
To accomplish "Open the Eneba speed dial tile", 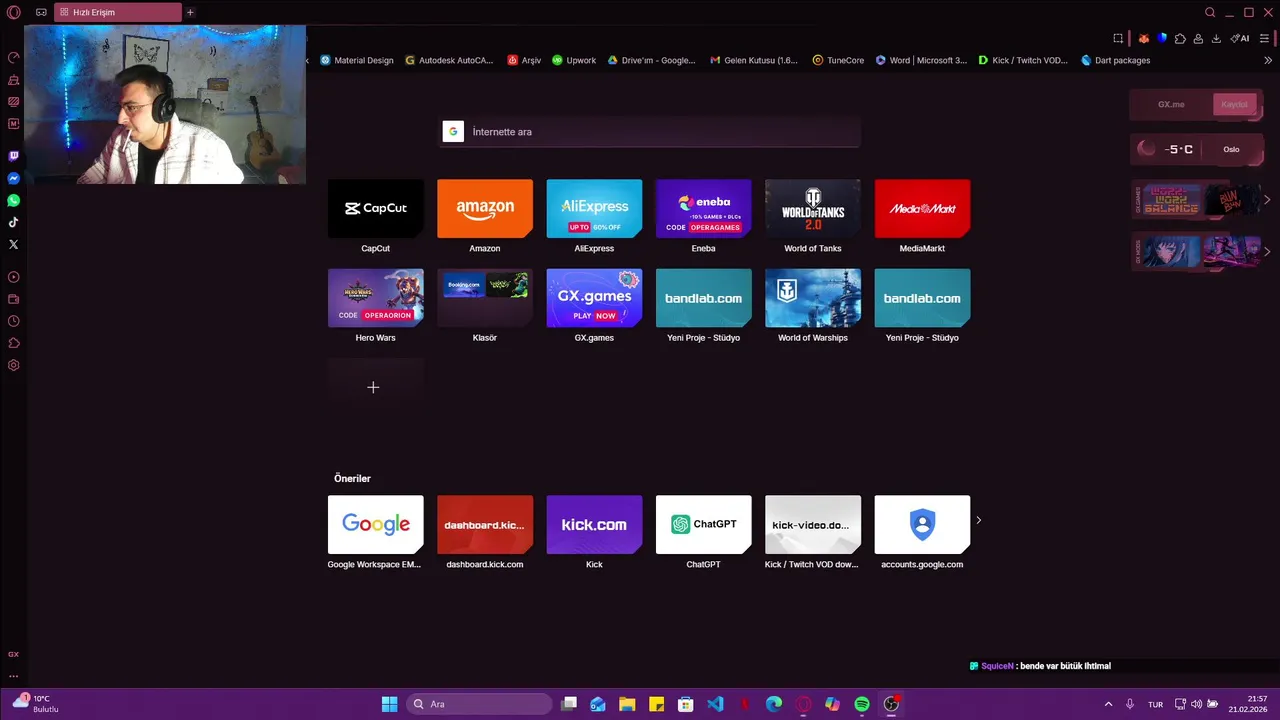I will (x=703, y=208).
